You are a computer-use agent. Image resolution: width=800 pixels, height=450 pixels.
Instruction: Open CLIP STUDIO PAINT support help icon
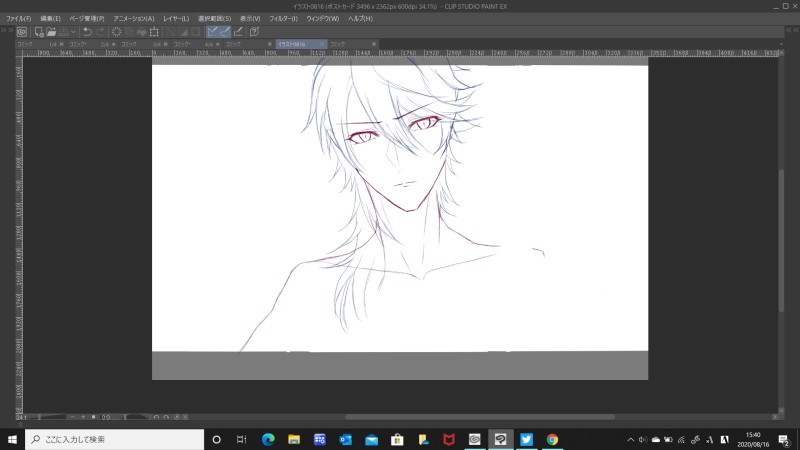[x=254, y=32]
